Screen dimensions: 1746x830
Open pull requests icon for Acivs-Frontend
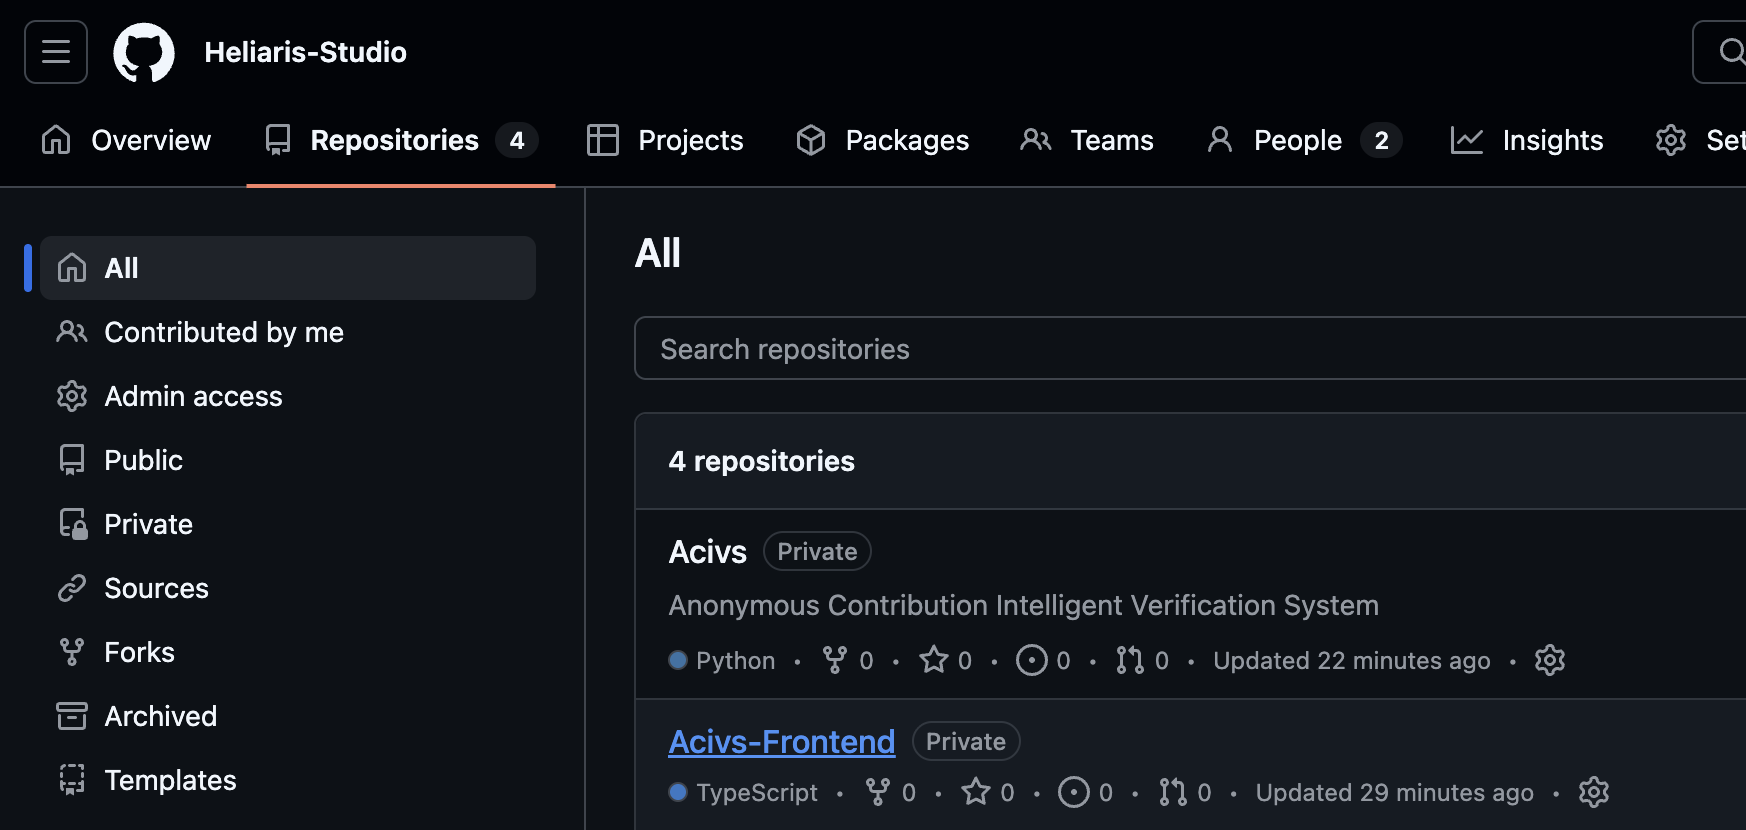coord(1173,792)
